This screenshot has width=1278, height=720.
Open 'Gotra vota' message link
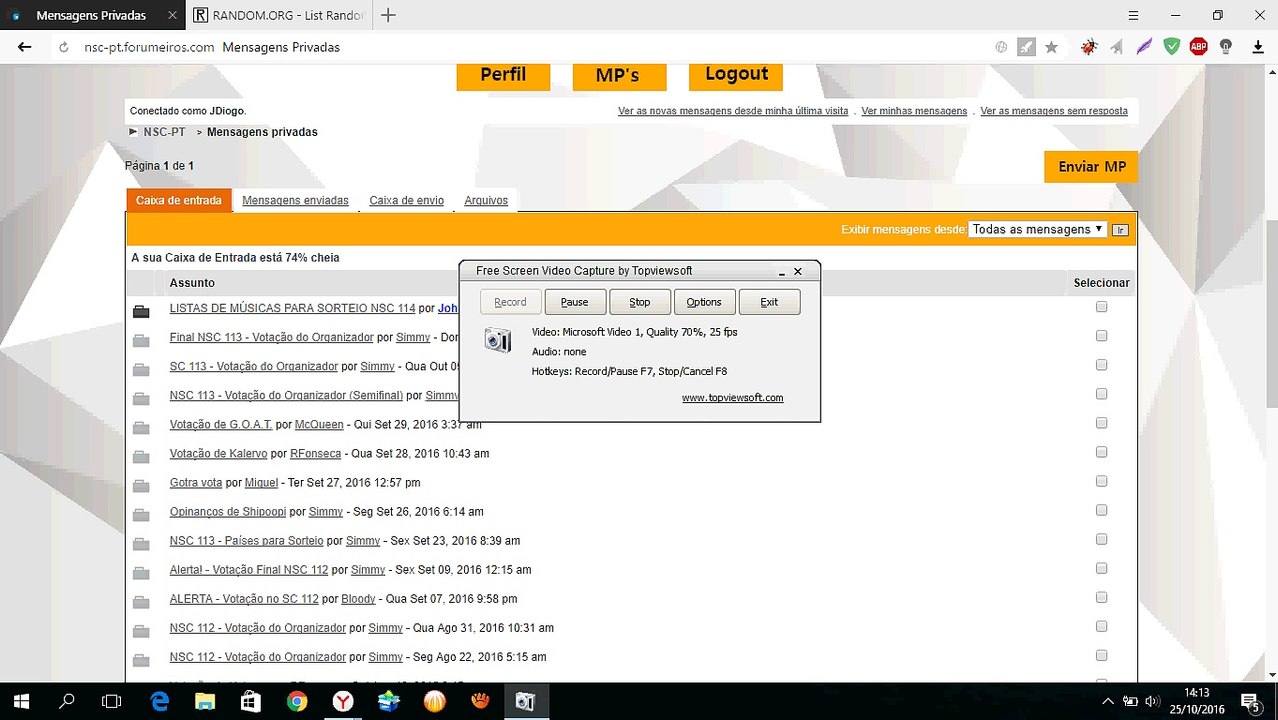[196, 482]
